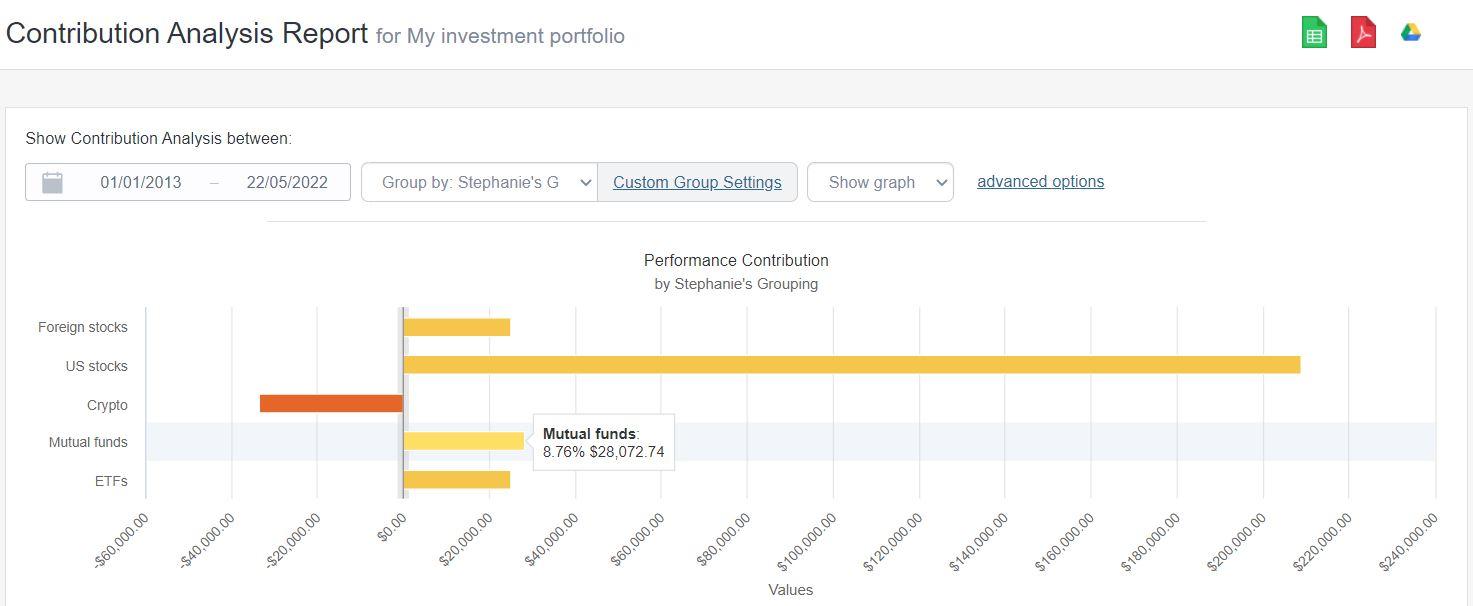Image resolution: width=1473 pixels, height=606 pixels.
Task: Select the Foreign stocks bar
Action: click(455, 327)
